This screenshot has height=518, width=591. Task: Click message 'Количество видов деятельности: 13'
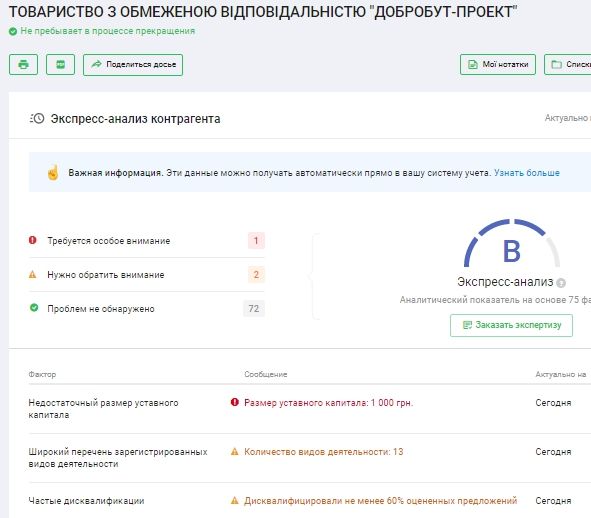(323, 452)
